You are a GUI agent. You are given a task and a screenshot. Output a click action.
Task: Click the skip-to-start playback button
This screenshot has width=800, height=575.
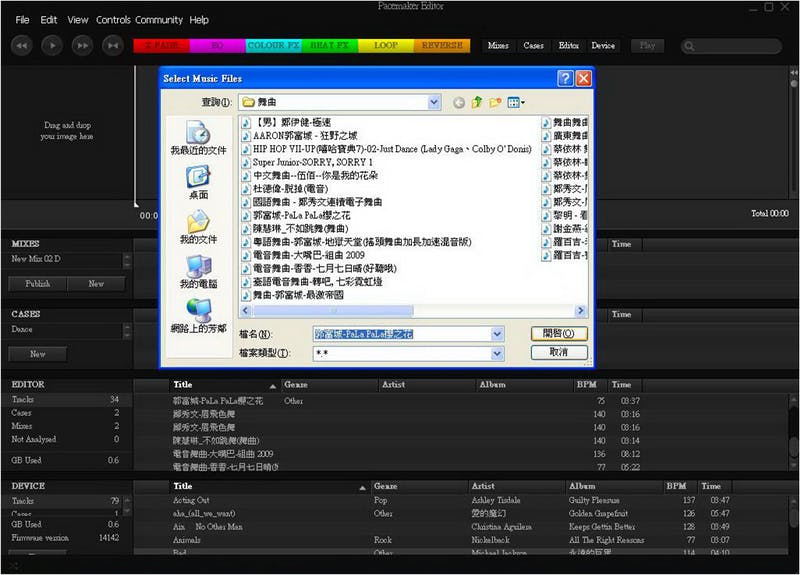click(x=113, y=45)
